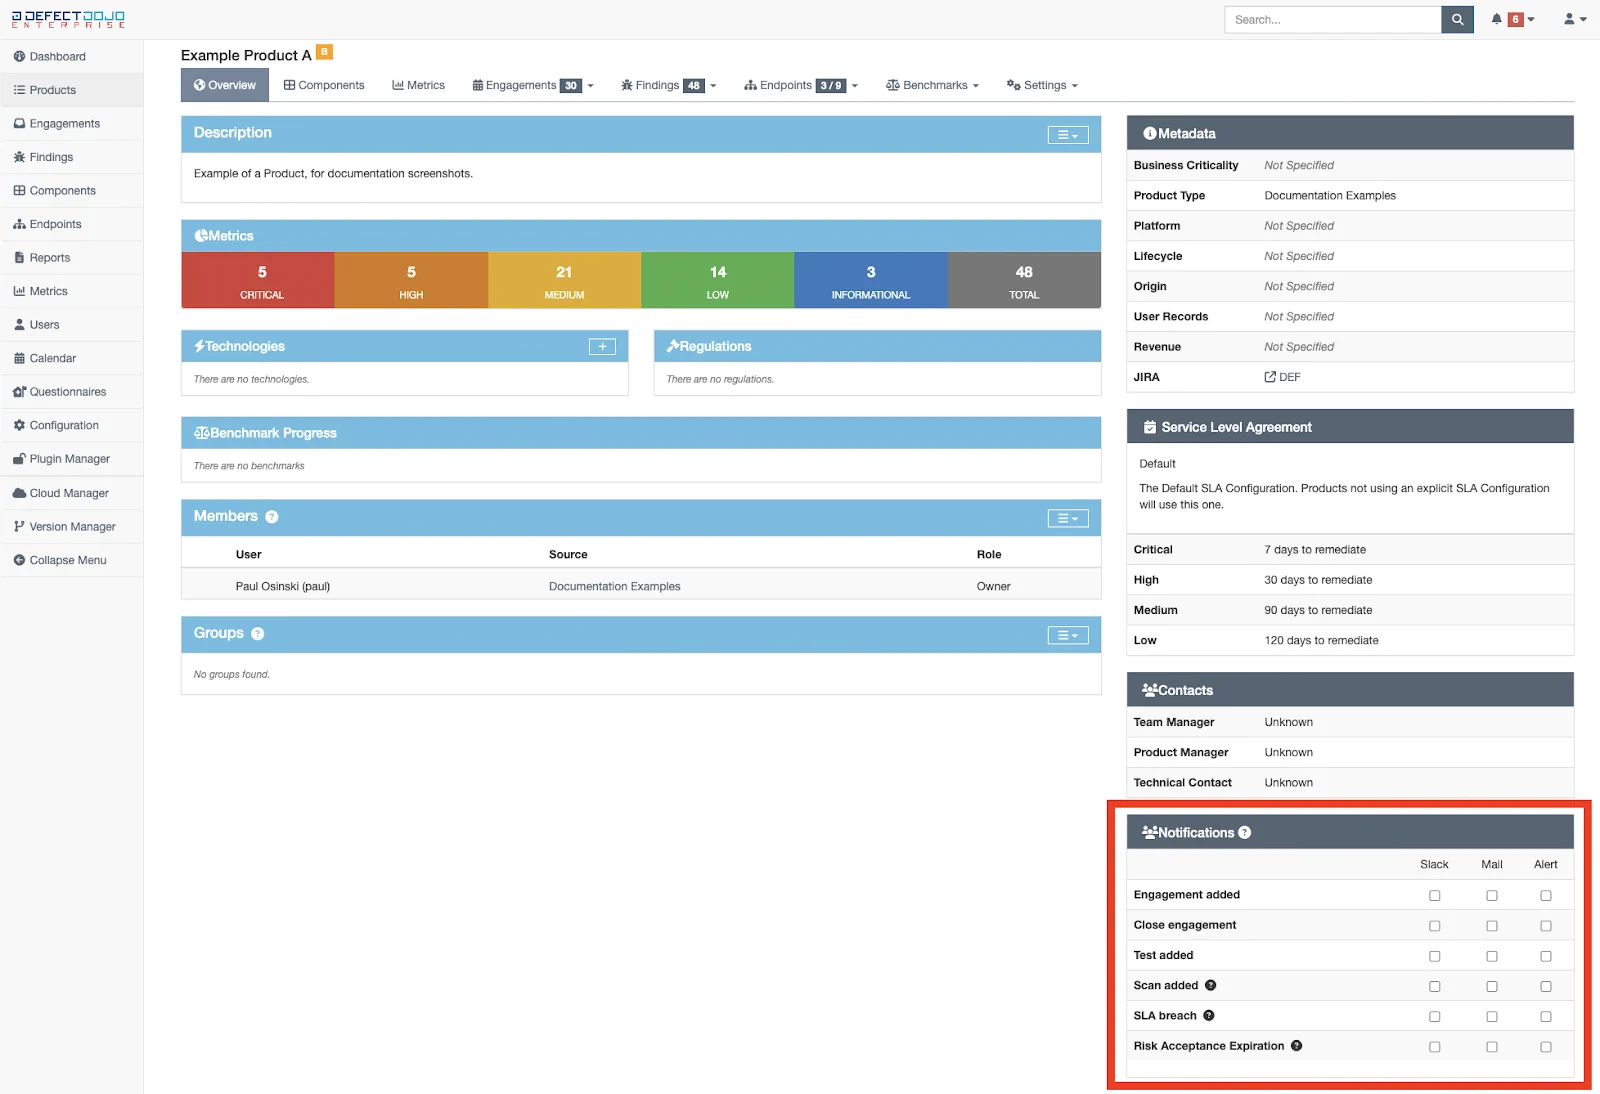Viewport: 1600px width, 1094px height.
Task: Enable Slack notification for Engagement added
Action: [1434, 896]
